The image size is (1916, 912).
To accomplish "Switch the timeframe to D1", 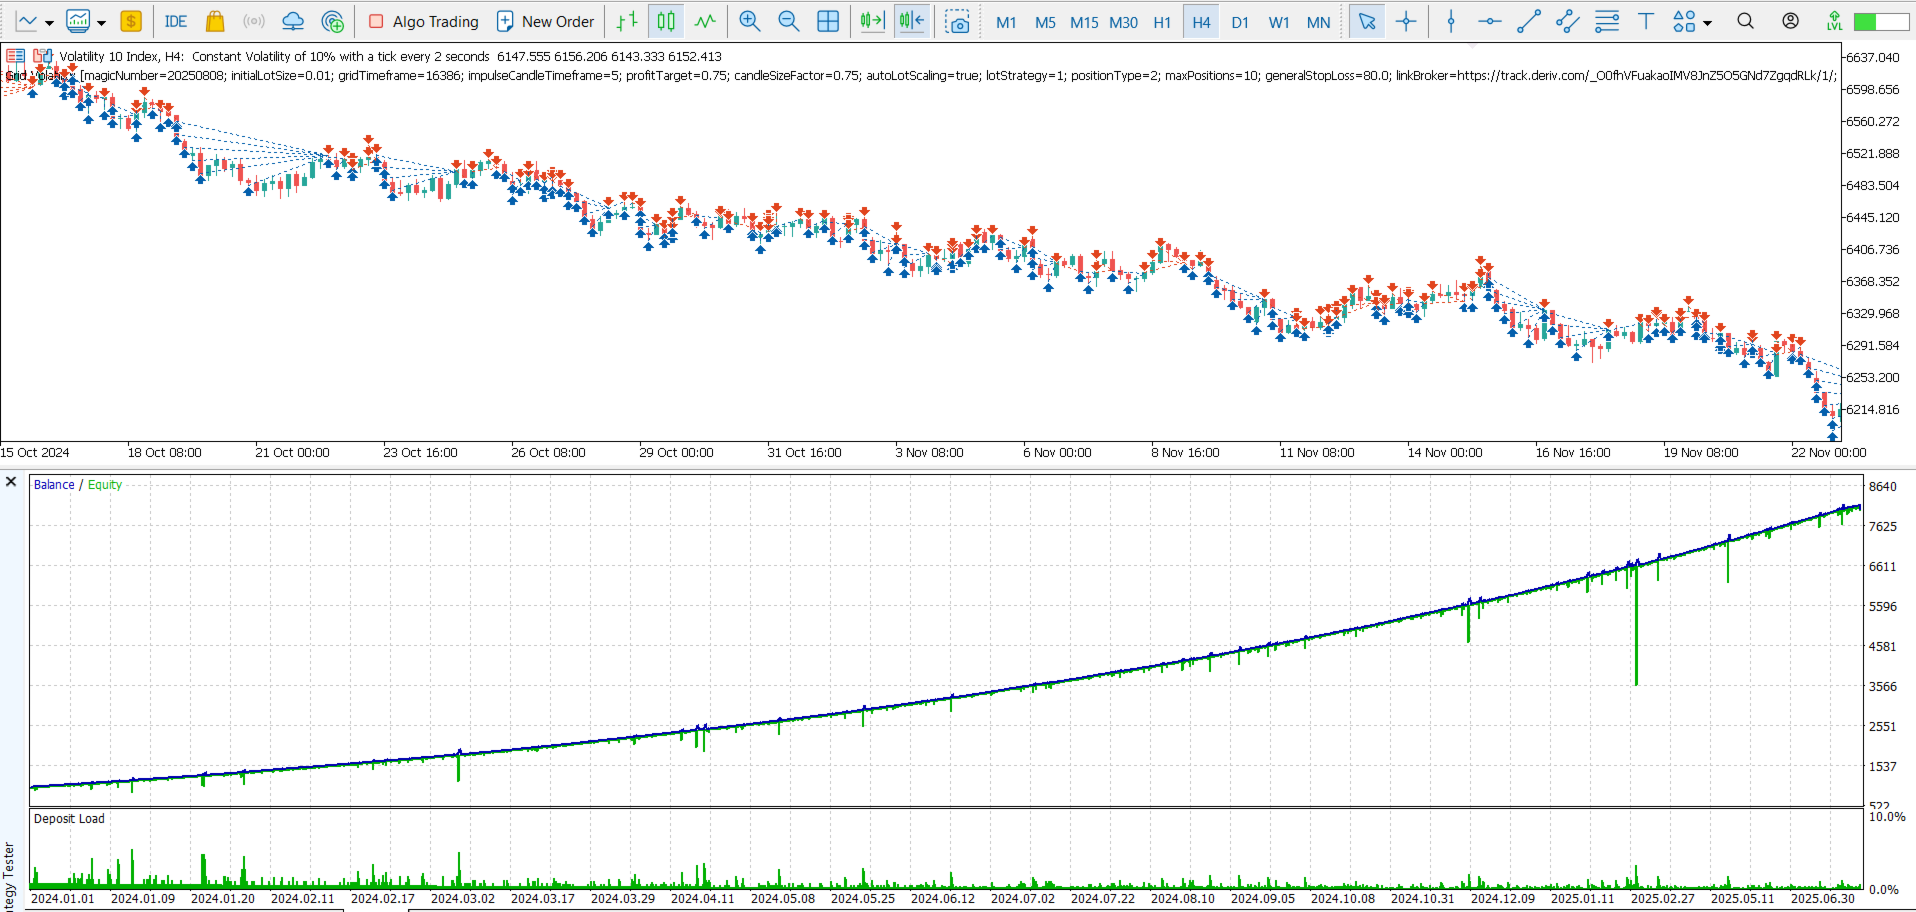I will (x=1240, y=21).
